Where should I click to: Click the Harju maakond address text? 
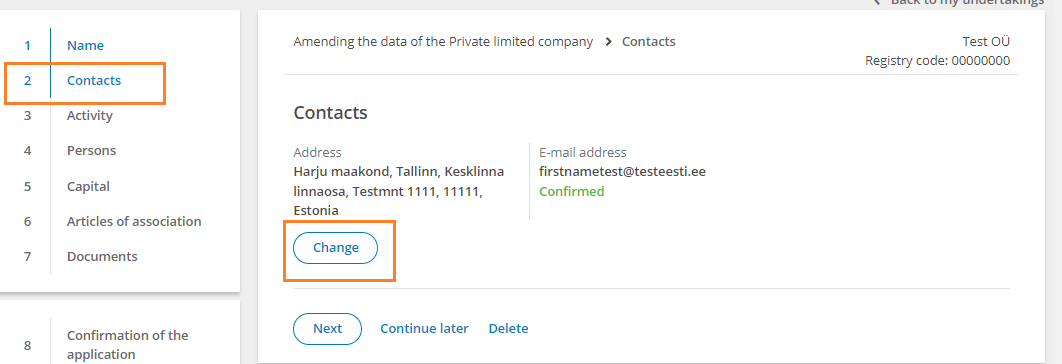click(399, 191)
